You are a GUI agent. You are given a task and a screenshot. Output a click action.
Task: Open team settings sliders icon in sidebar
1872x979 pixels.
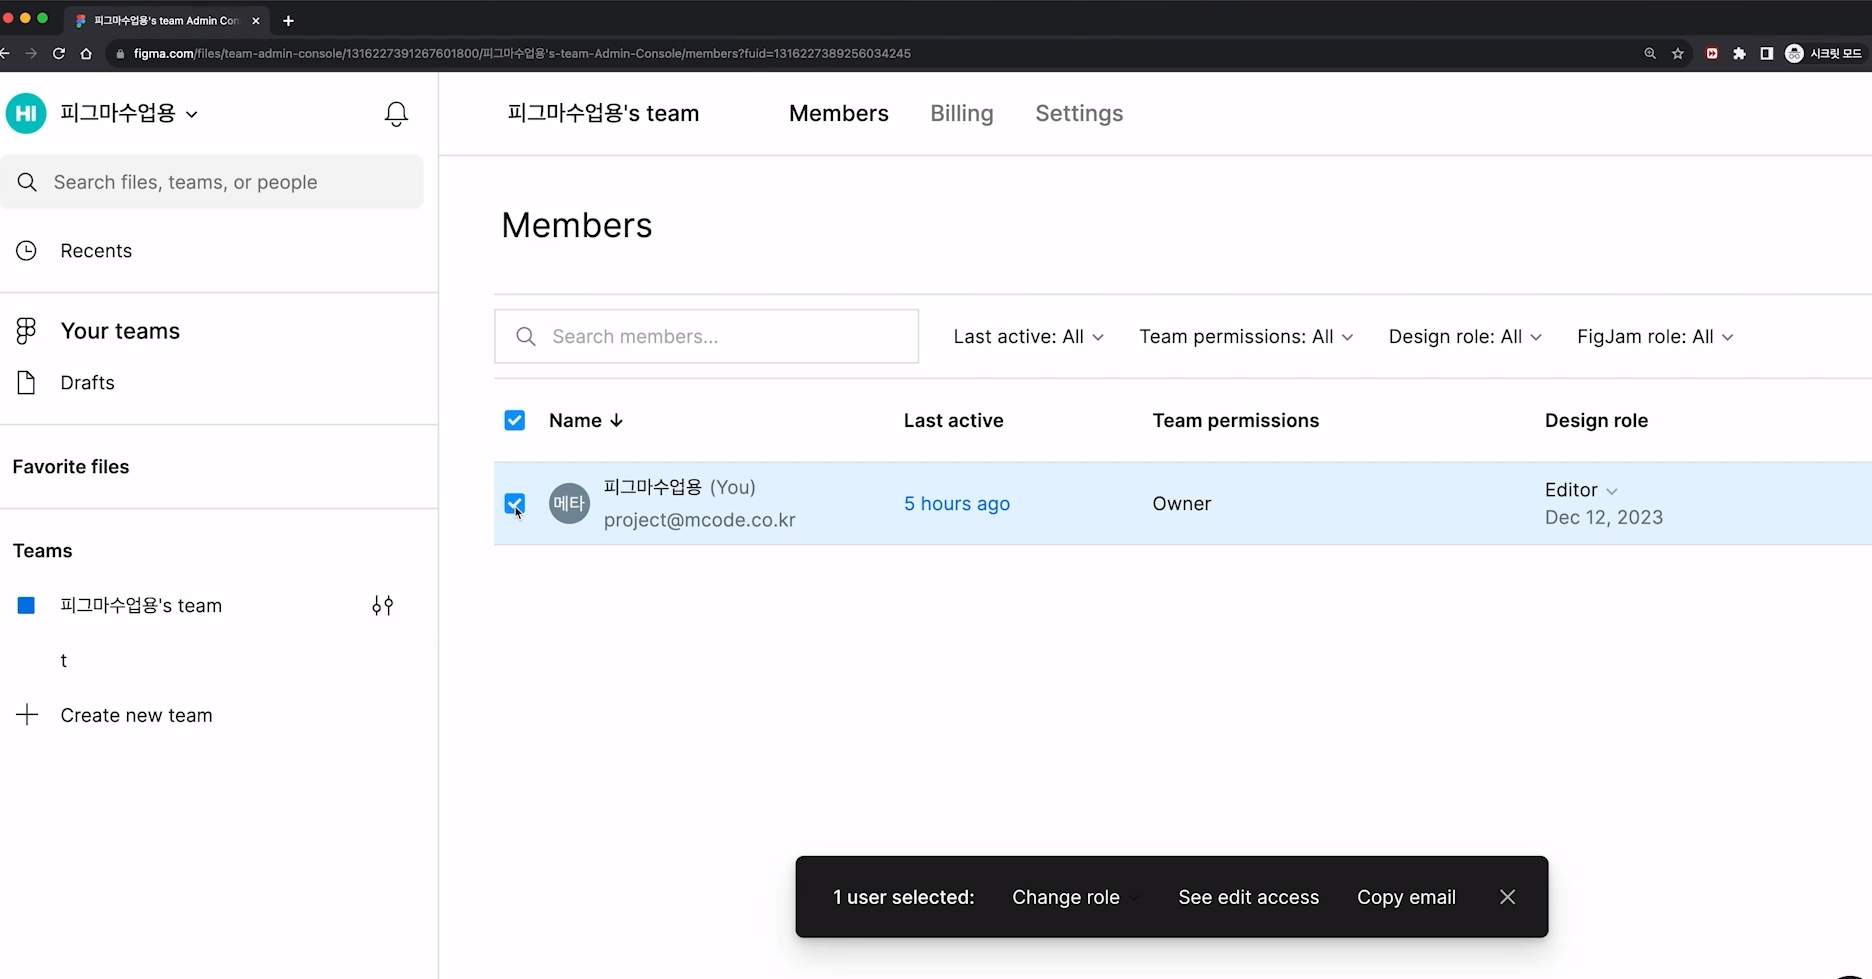point(383,605)
